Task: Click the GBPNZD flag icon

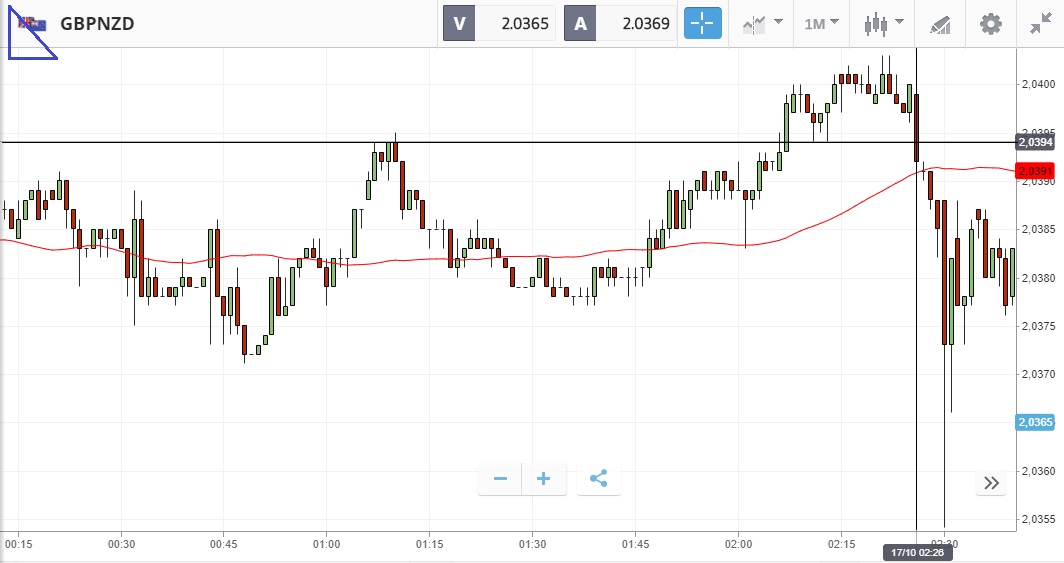Action: (32, 24)
